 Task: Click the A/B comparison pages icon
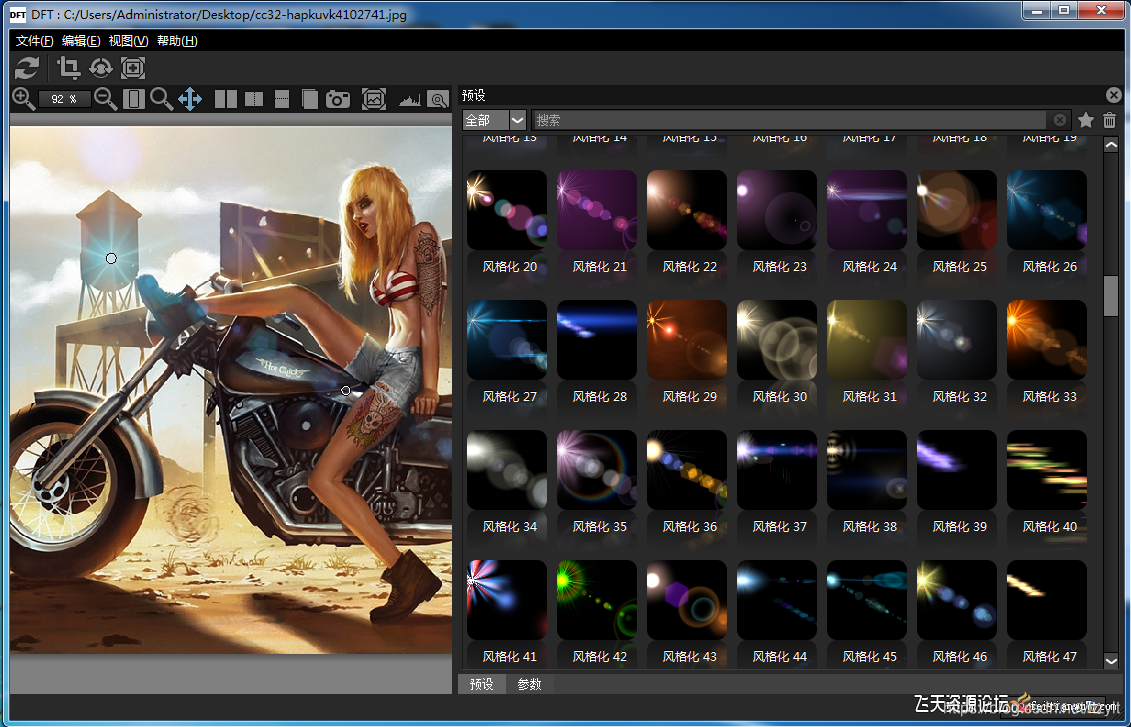coord(309,99)
